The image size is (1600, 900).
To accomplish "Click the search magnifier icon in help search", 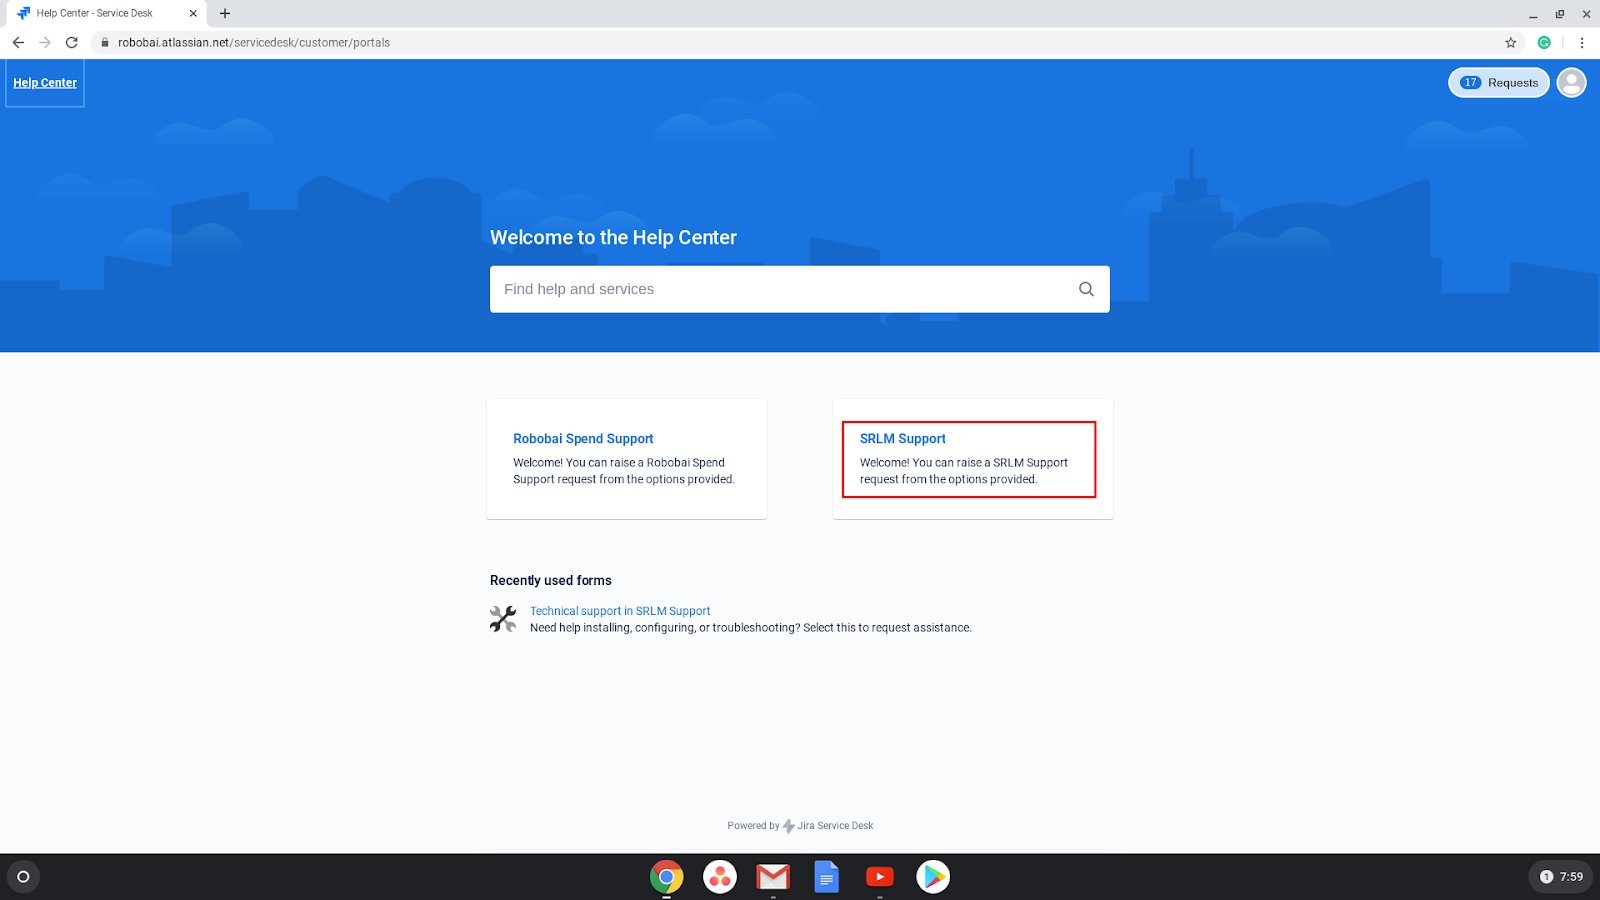I will coord(1086,289).
